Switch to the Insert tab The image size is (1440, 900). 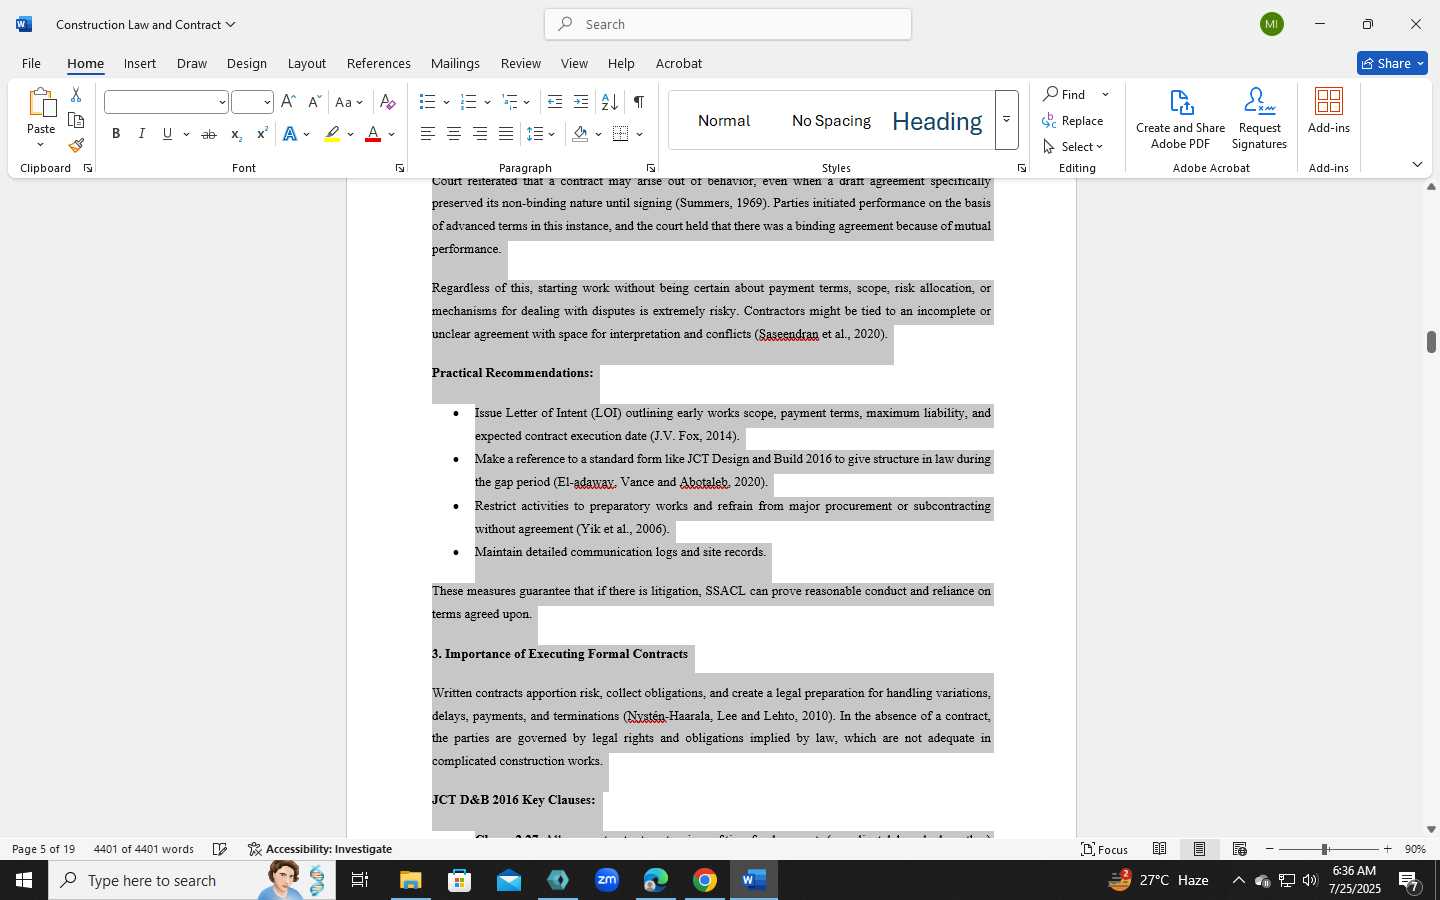click(140, 63)
